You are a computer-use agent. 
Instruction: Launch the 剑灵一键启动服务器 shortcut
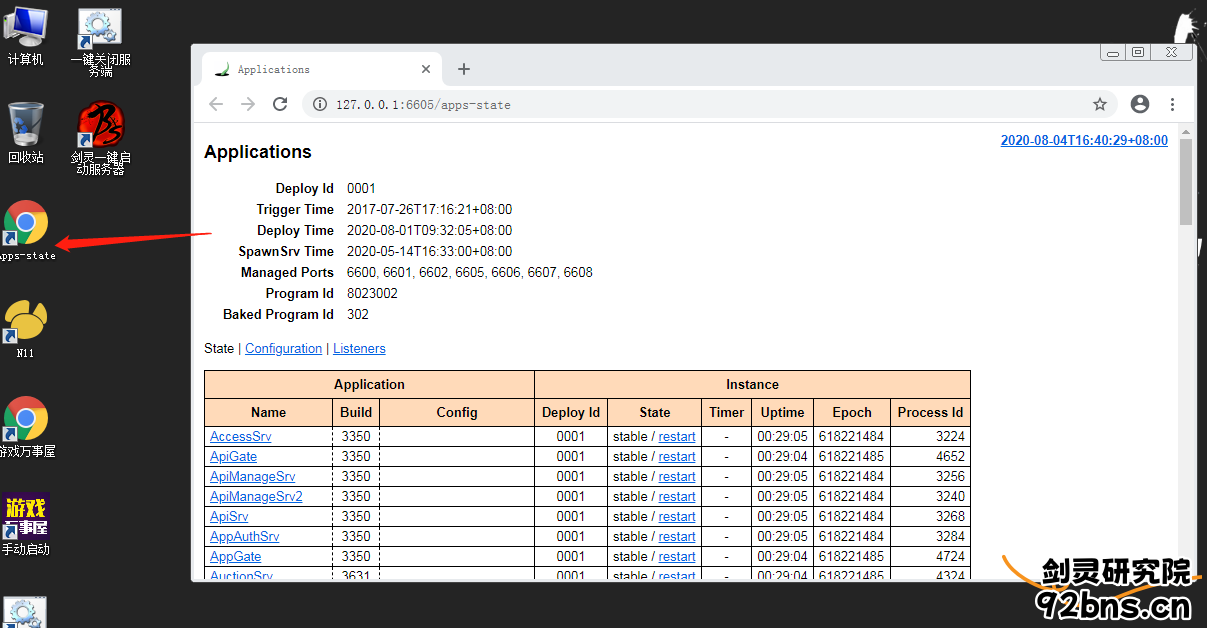[x=100, y=138]
